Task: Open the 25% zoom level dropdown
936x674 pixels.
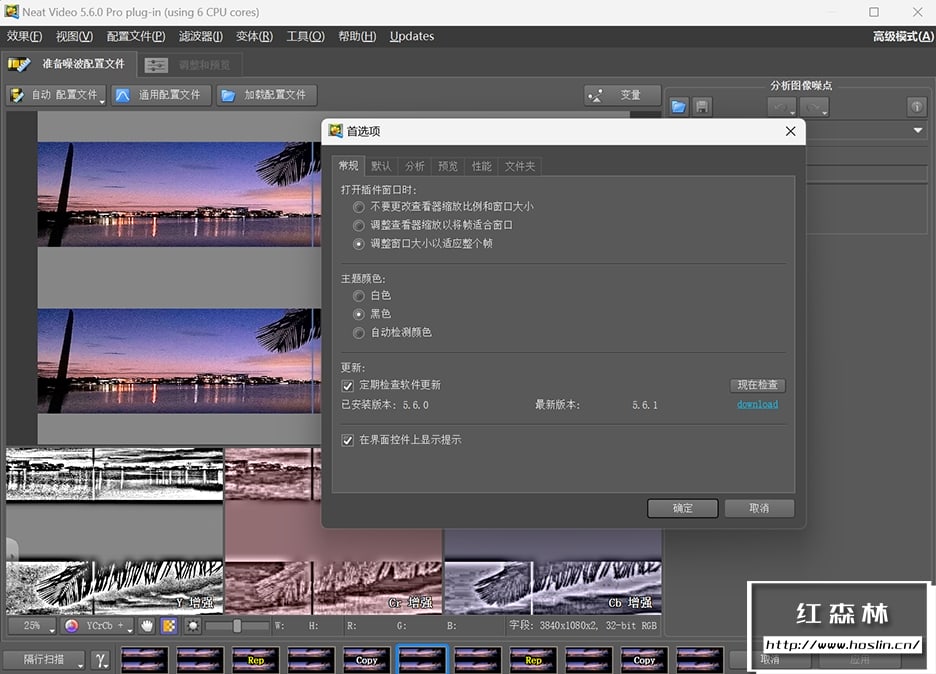Action: [x=32, y=626]
